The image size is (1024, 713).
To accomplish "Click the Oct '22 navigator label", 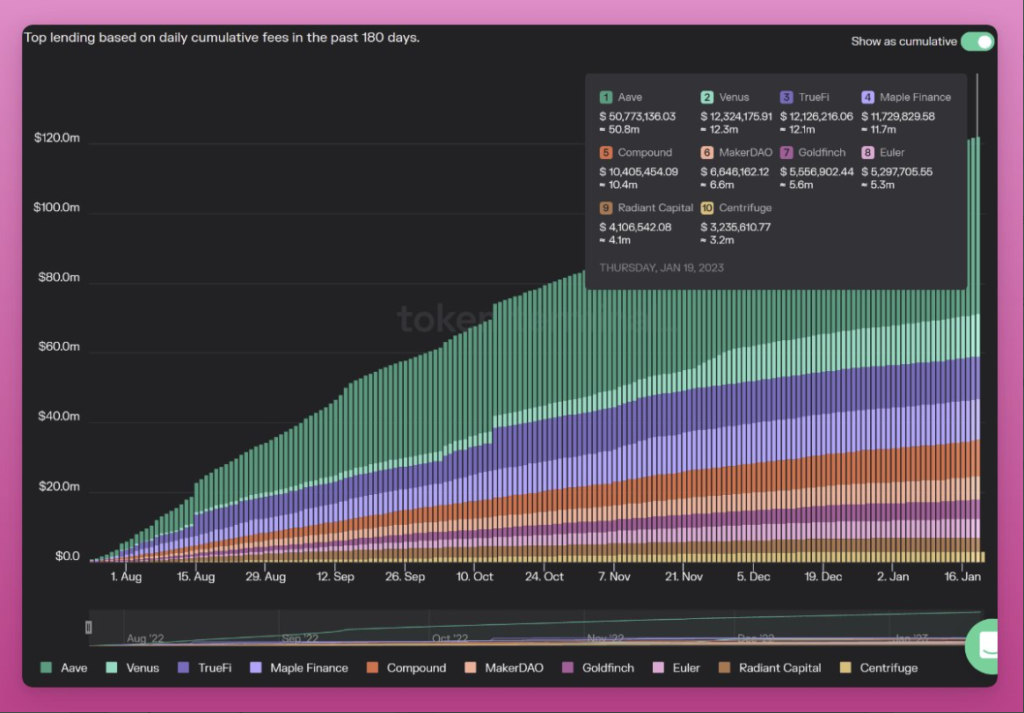I will tap(450, 639).
